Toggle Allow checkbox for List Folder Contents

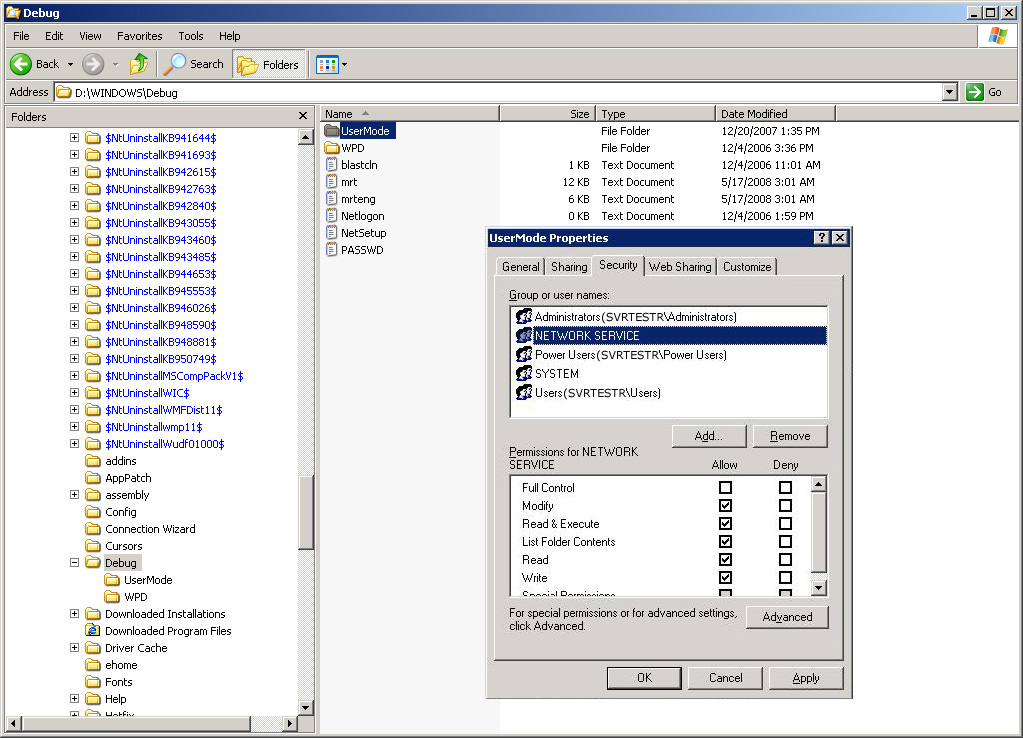click(725, 542)
